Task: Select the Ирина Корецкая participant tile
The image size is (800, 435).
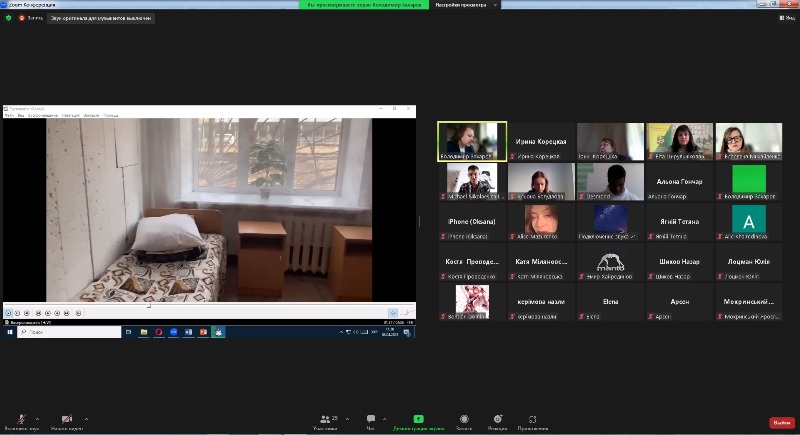Action: 541,141
